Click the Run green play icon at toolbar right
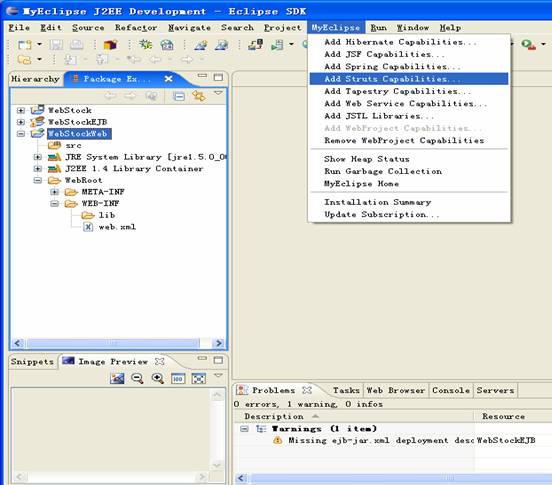The width and height of the screenshot is (552, 485). tap(528, 44)
